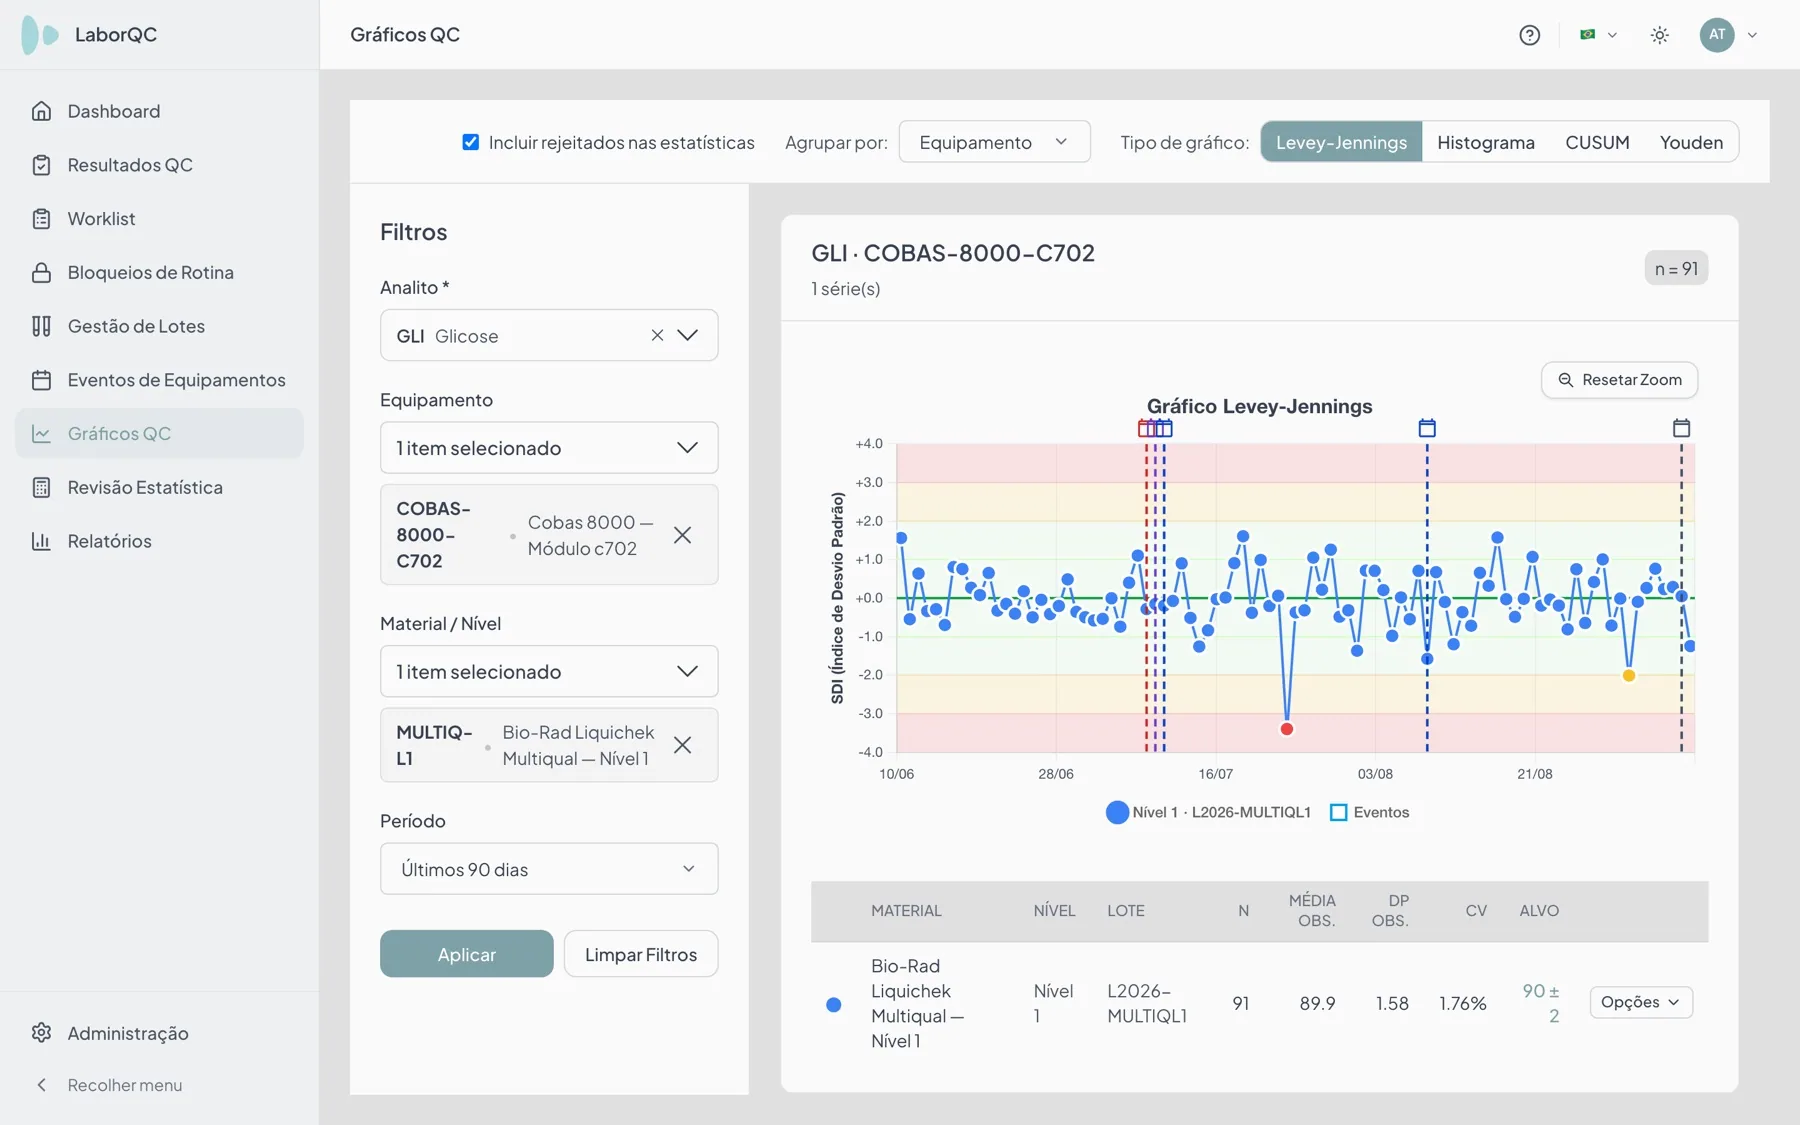Open the Opções dropdown in the table row
The width and height of the screenshot is (1800, 1125).
1641,1002
